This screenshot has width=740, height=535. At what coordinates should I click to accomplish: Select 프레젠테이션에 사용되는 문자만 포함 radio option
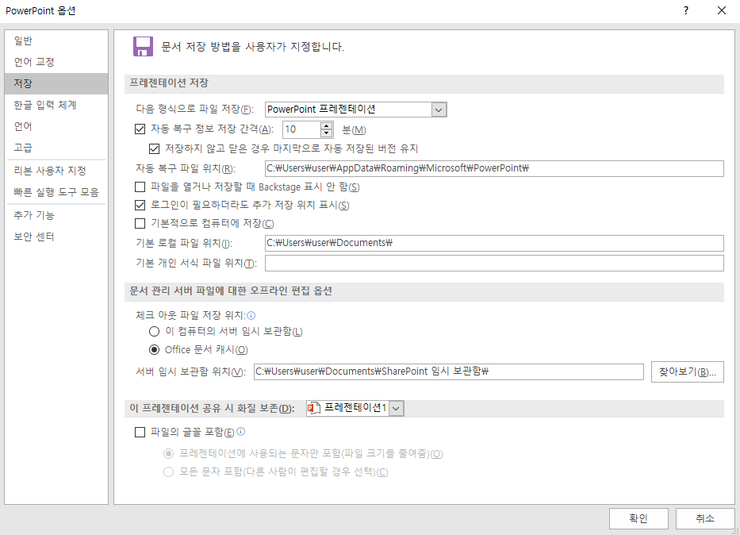click(168, 454)
